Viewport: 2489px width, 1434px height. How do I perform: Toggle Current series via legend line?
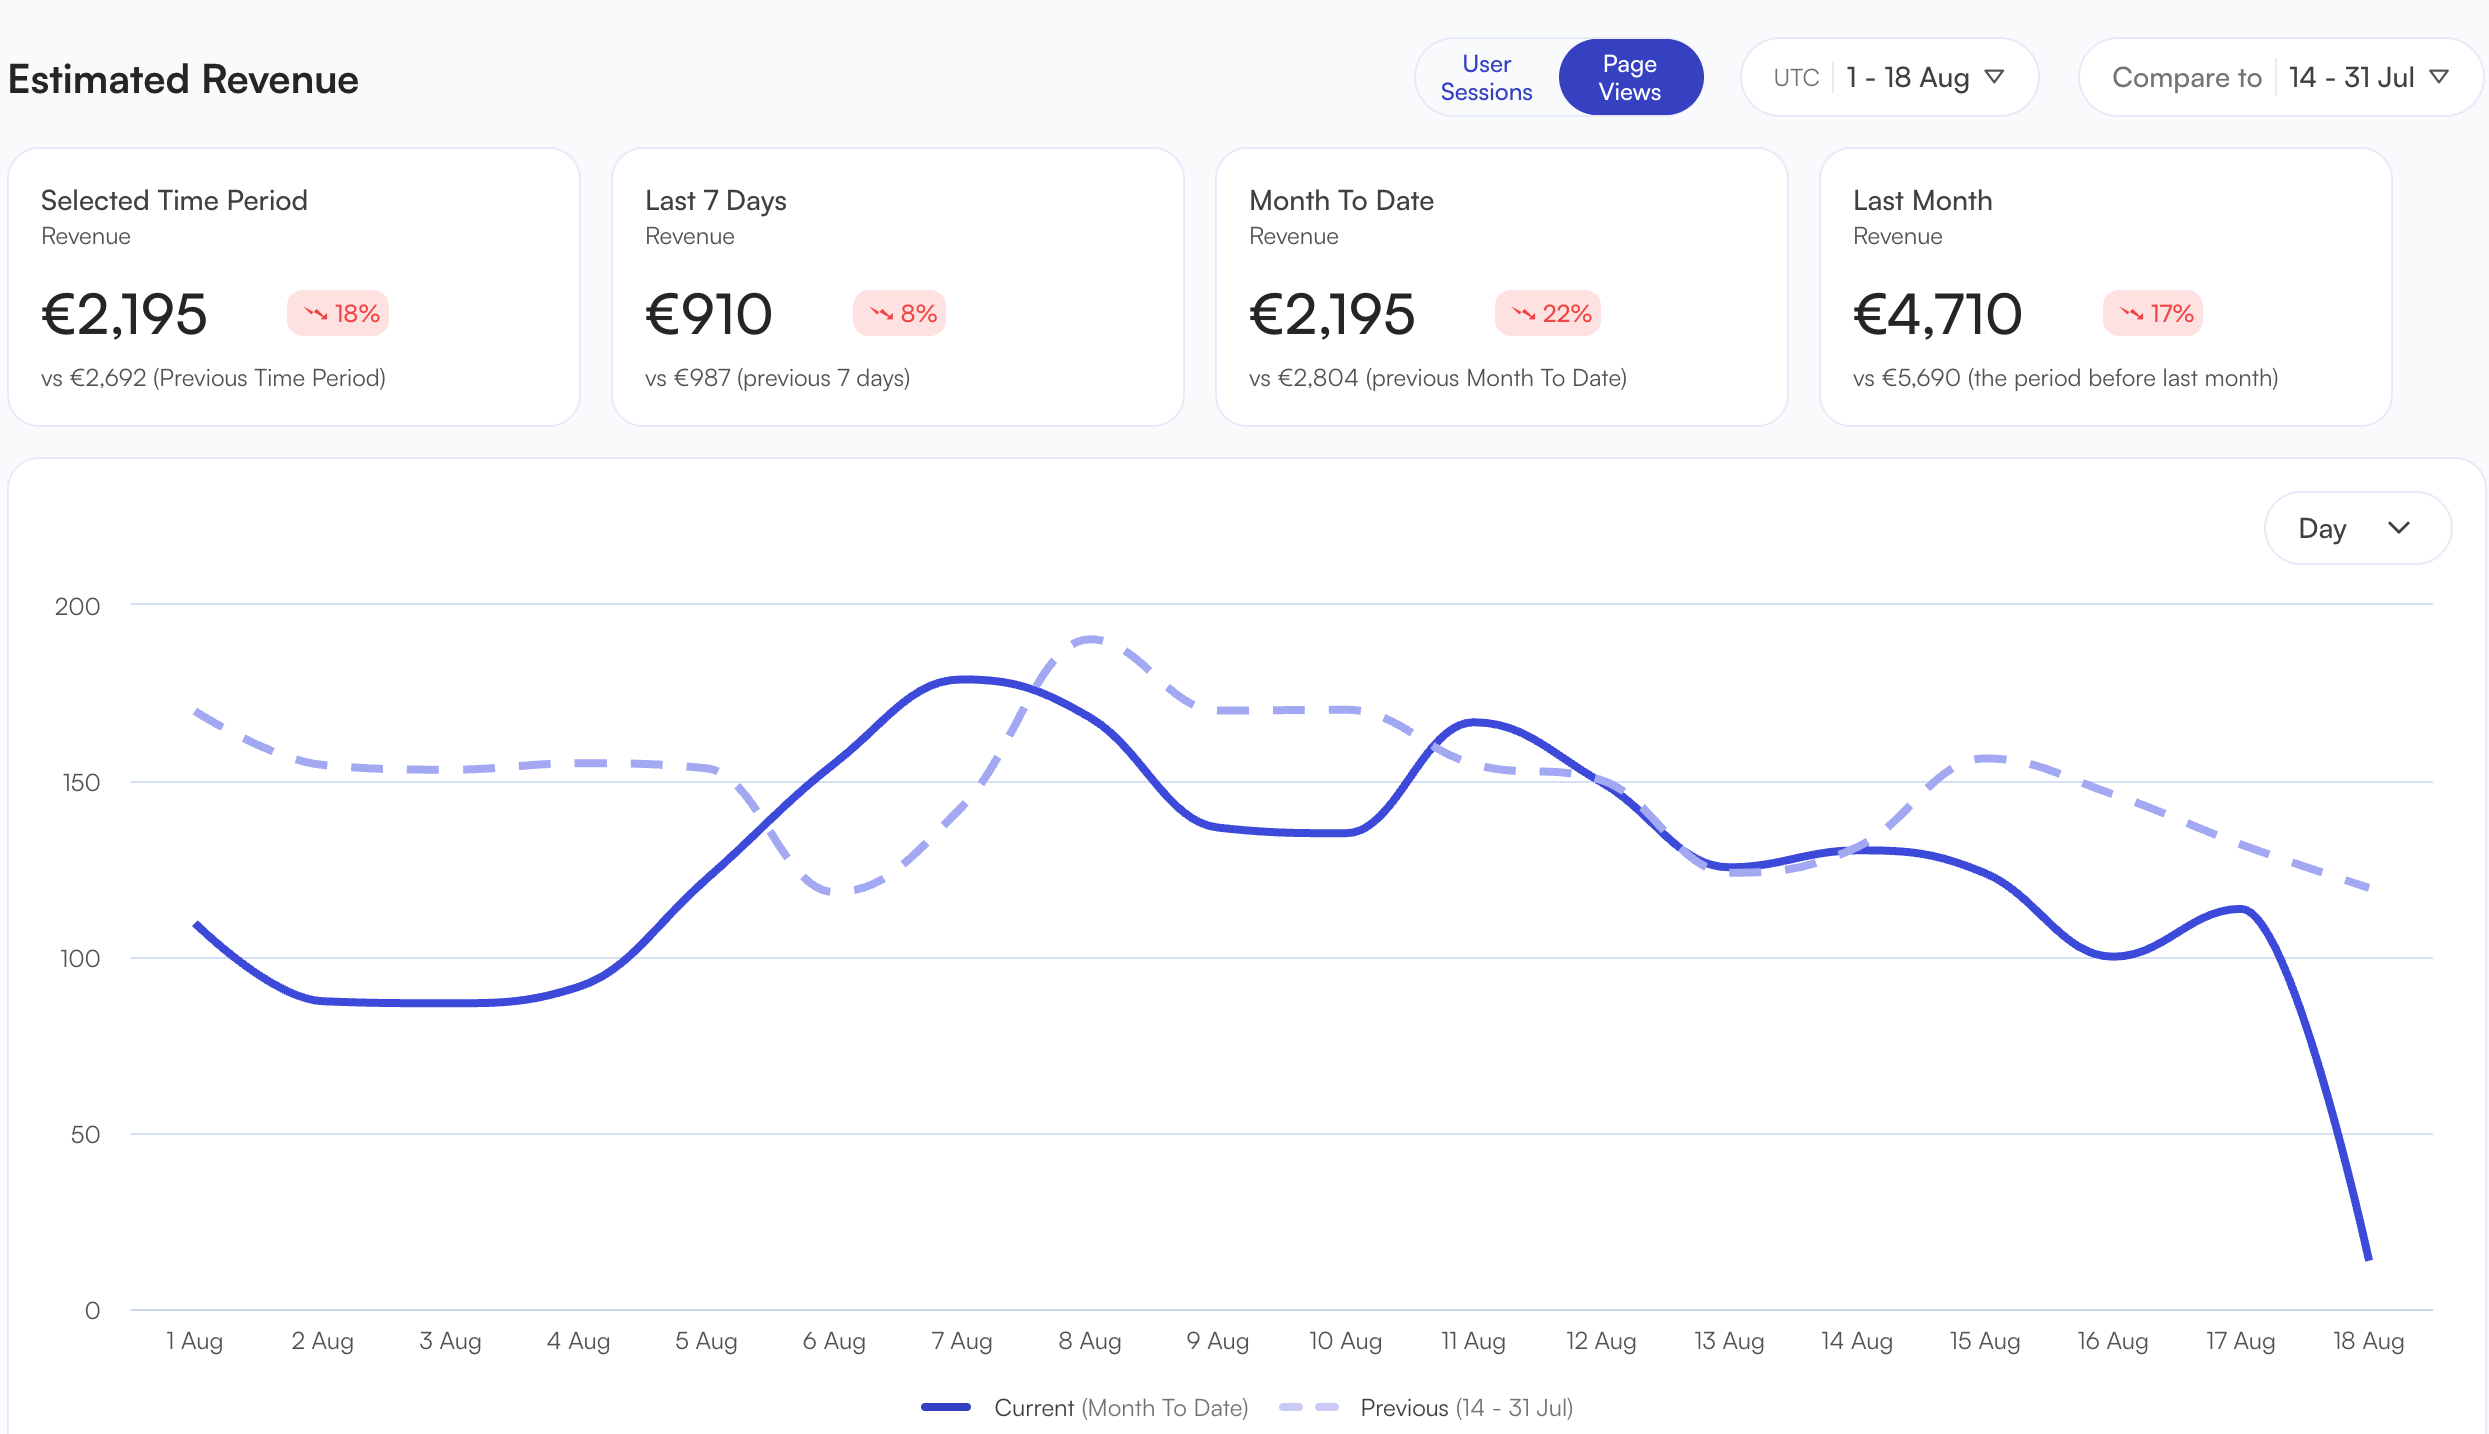[946, 1407]
